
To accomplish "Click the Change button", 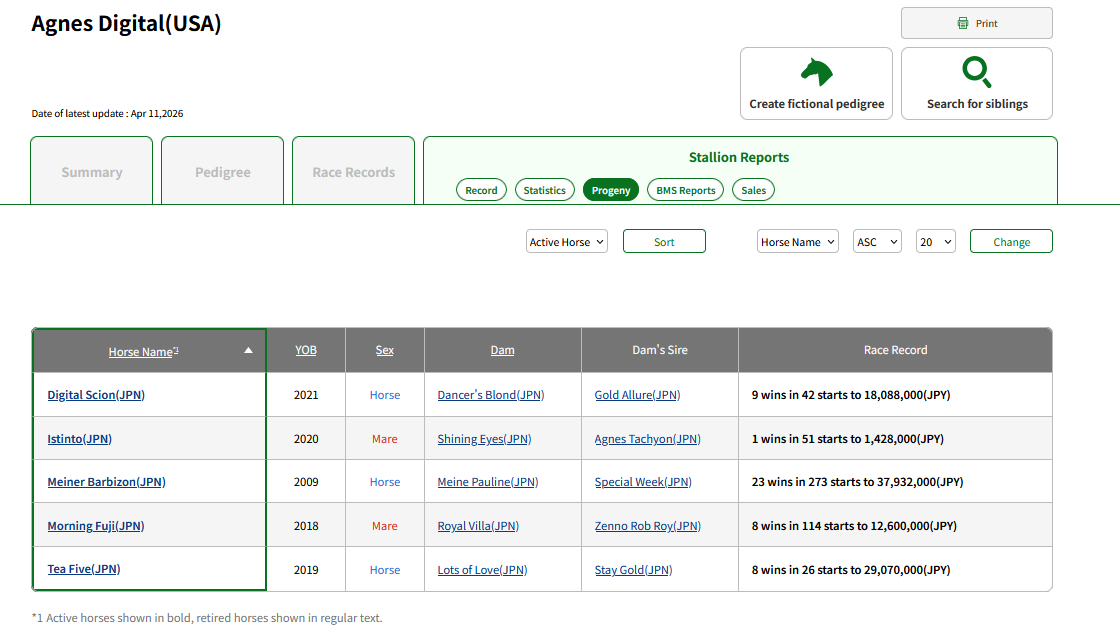I will [x=1011, y=241].
